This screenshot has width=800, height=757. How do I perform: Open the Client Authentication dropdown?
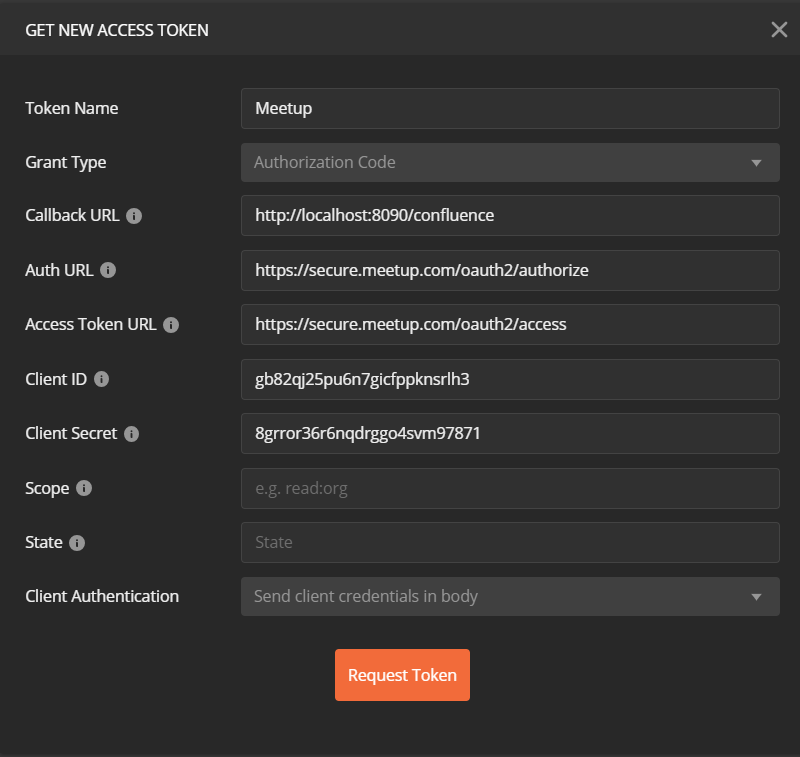(x=510, y=596)
